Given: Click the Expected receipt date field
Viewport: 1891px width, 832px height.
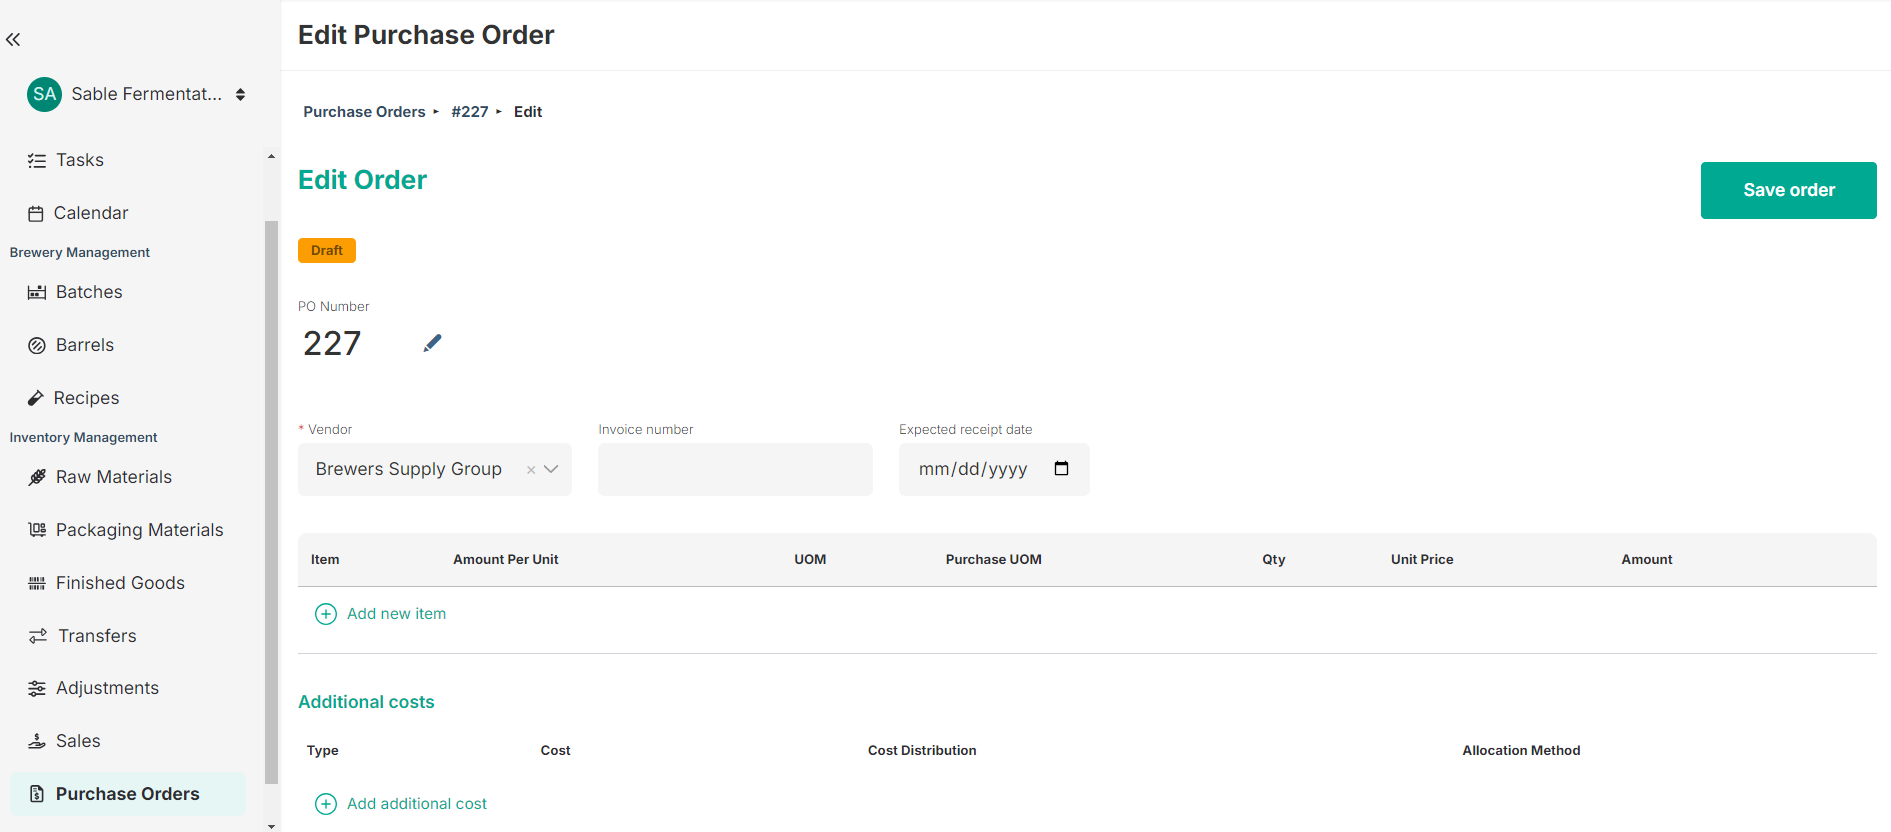Looking at the screenshot, I should pyautogui.click(x=994, y=469).
